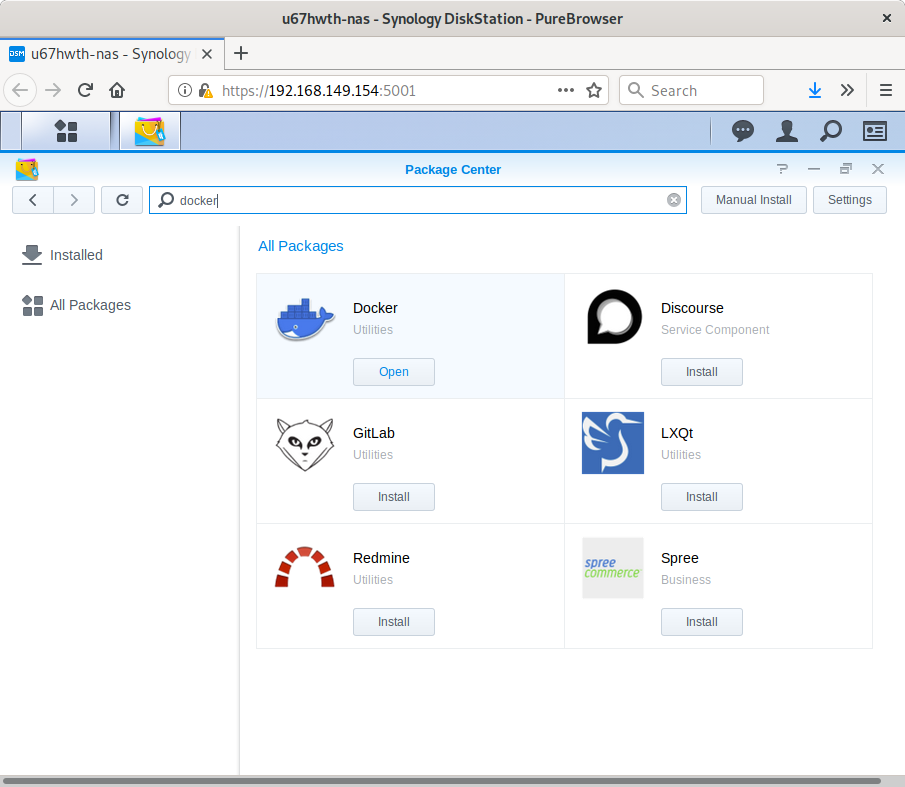Open a new browser tab
This screenshot has height=787, width=905.
[x=241, y=54]
